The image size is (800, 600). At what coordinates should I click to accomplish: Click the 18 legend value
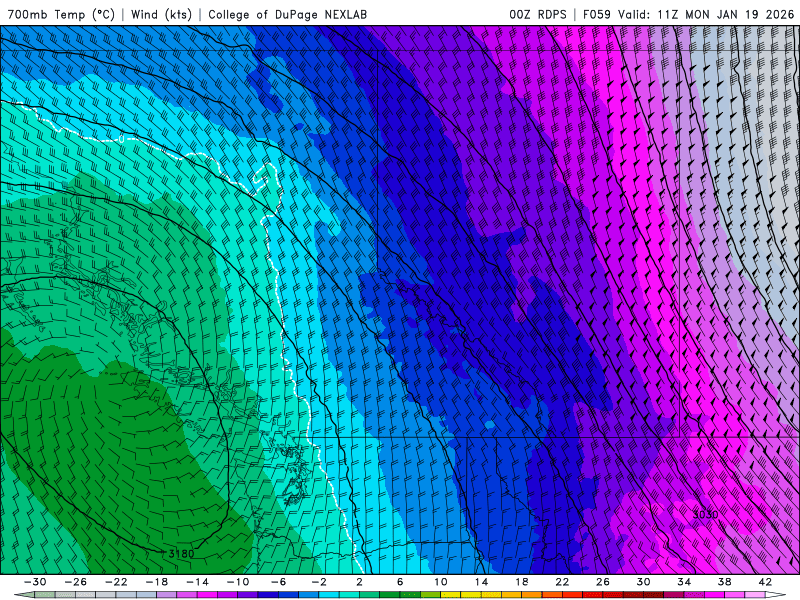521,582
